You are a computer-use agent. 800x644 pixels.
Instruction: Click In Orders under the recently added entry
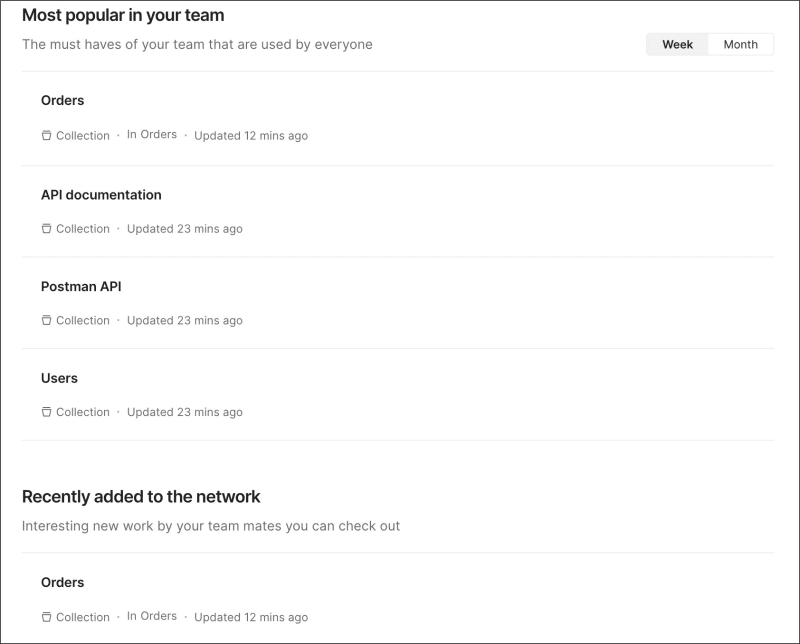(153, 615)
